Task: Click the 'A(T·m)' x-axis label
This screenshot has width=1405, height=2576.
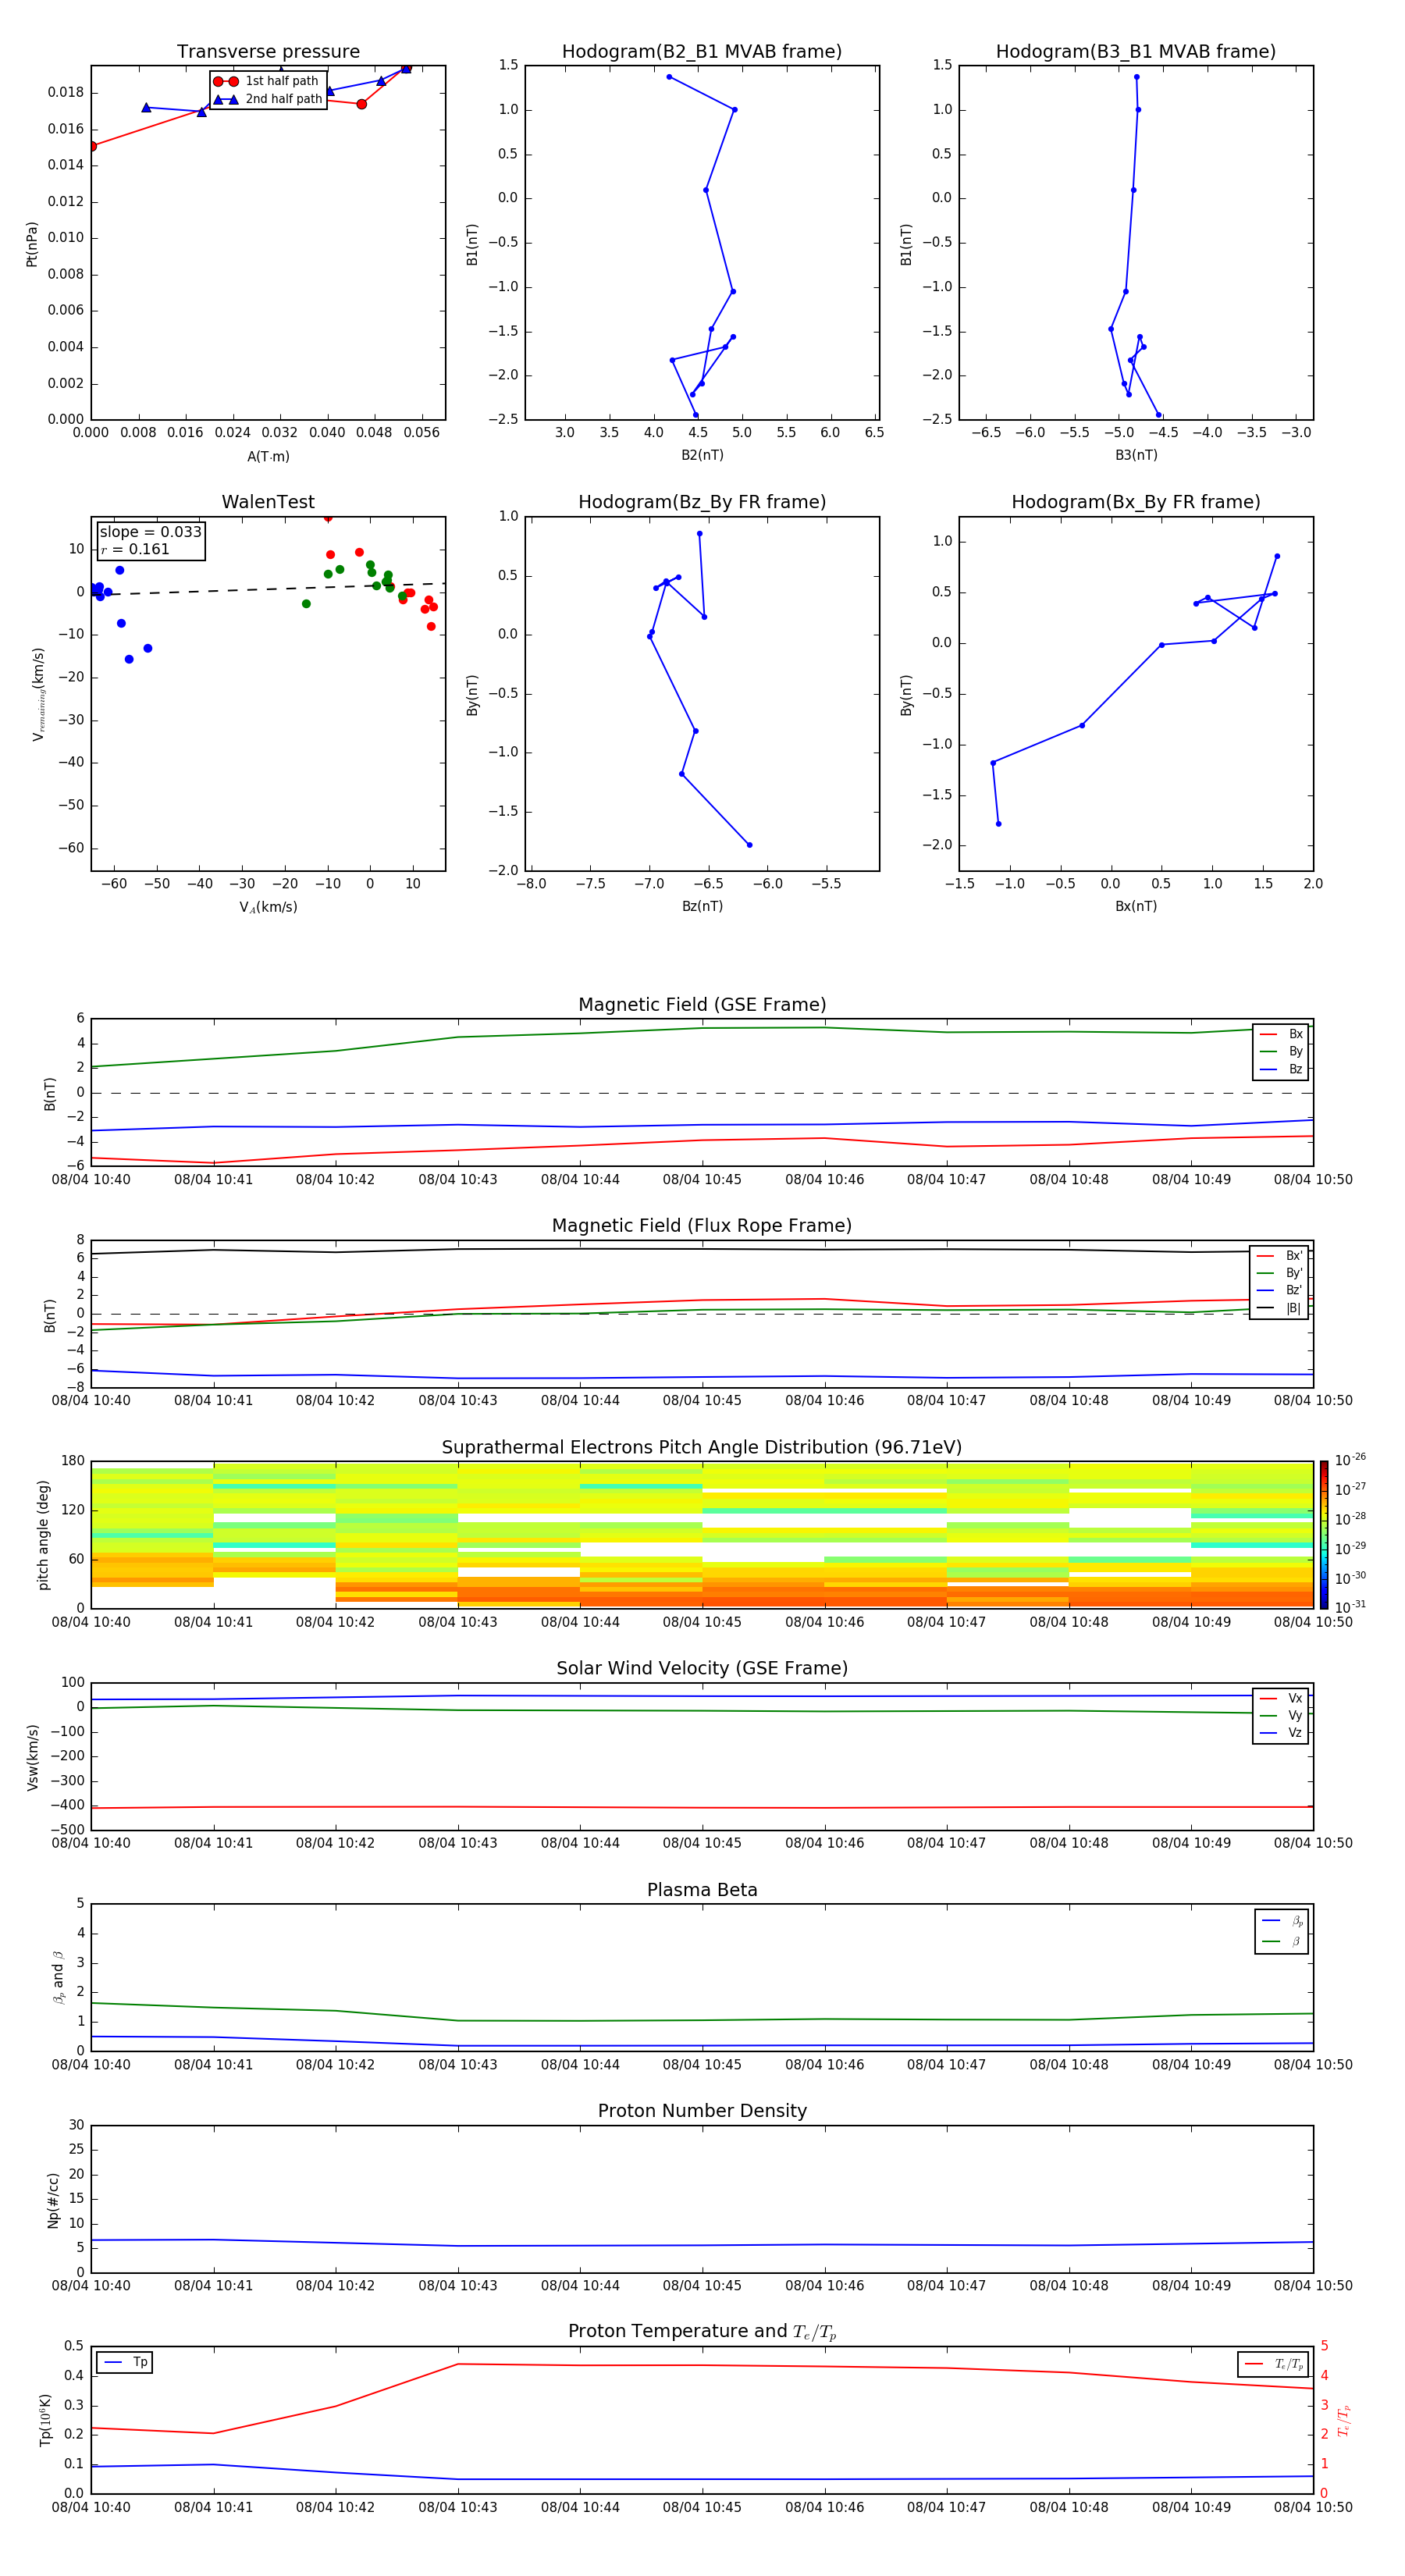Action: (x=268, y=456)
